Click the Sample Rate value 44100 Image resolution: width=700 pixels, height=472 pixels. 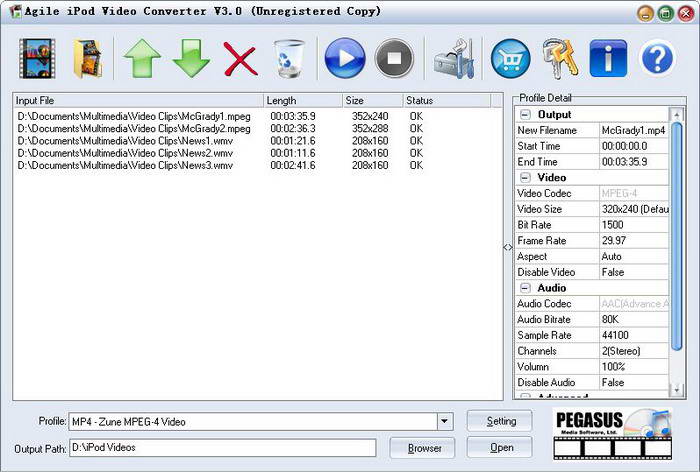tap(633, 335)
